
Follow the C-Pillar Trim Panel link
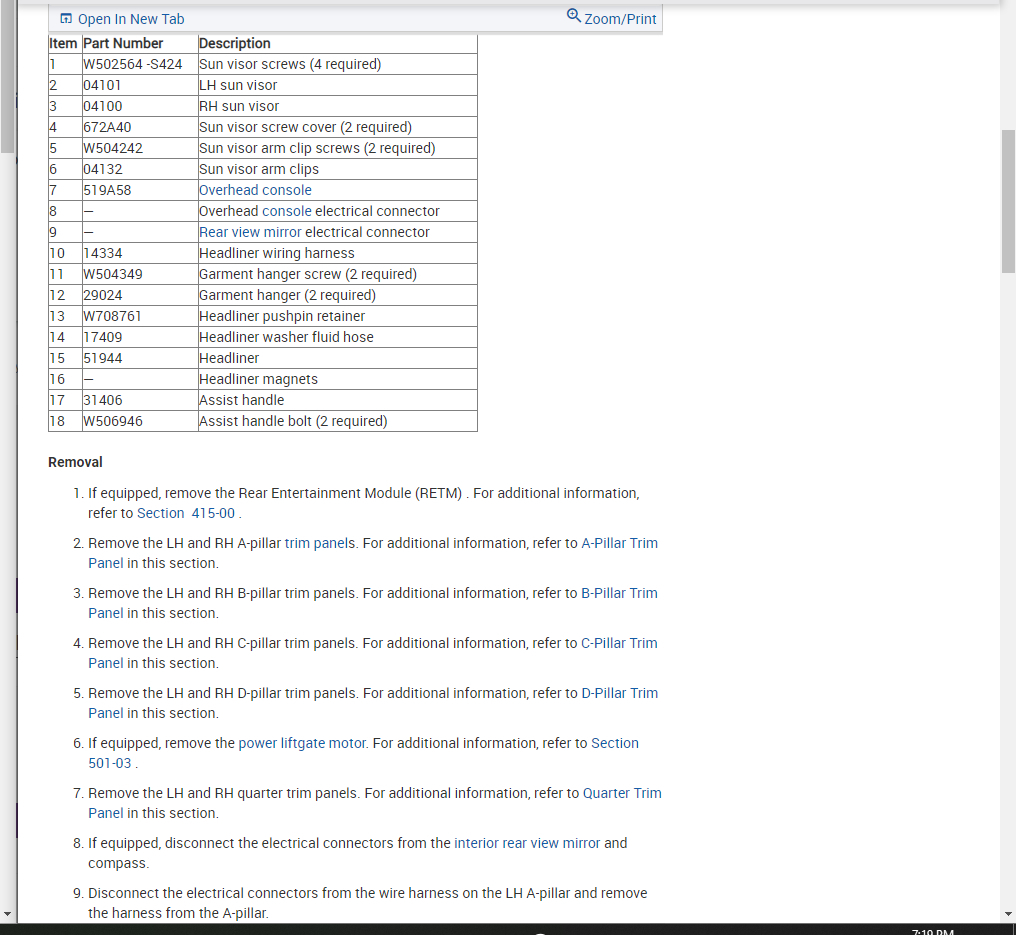click(x=619, y=643)
